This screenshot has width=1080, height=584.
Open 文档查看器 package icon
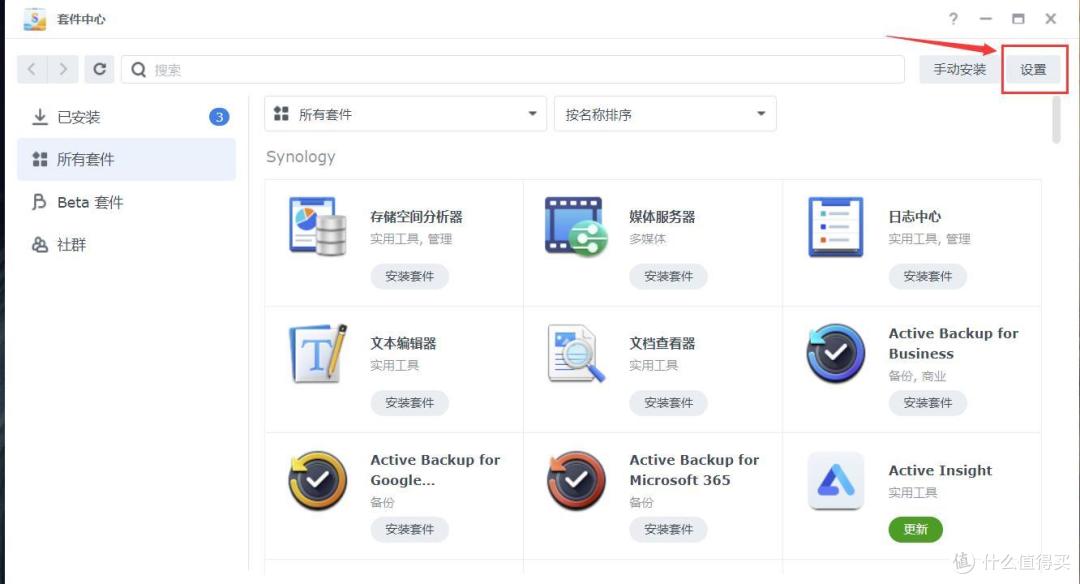[577, 353]
